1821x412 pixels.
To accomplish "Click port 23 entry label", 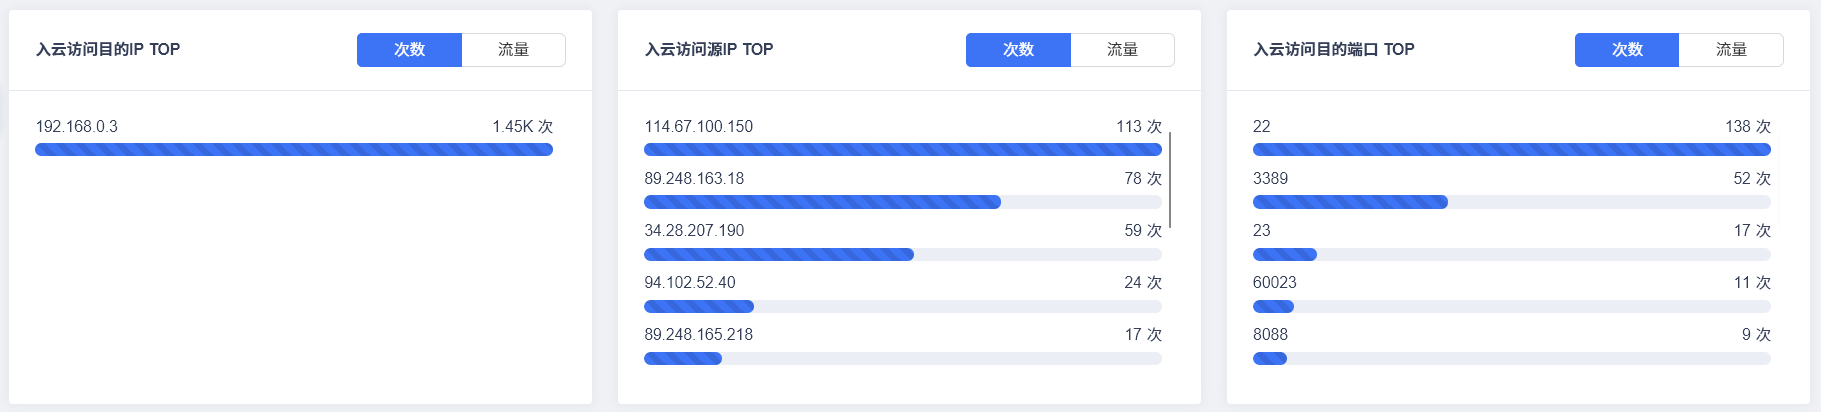I will pos(1262,231).
